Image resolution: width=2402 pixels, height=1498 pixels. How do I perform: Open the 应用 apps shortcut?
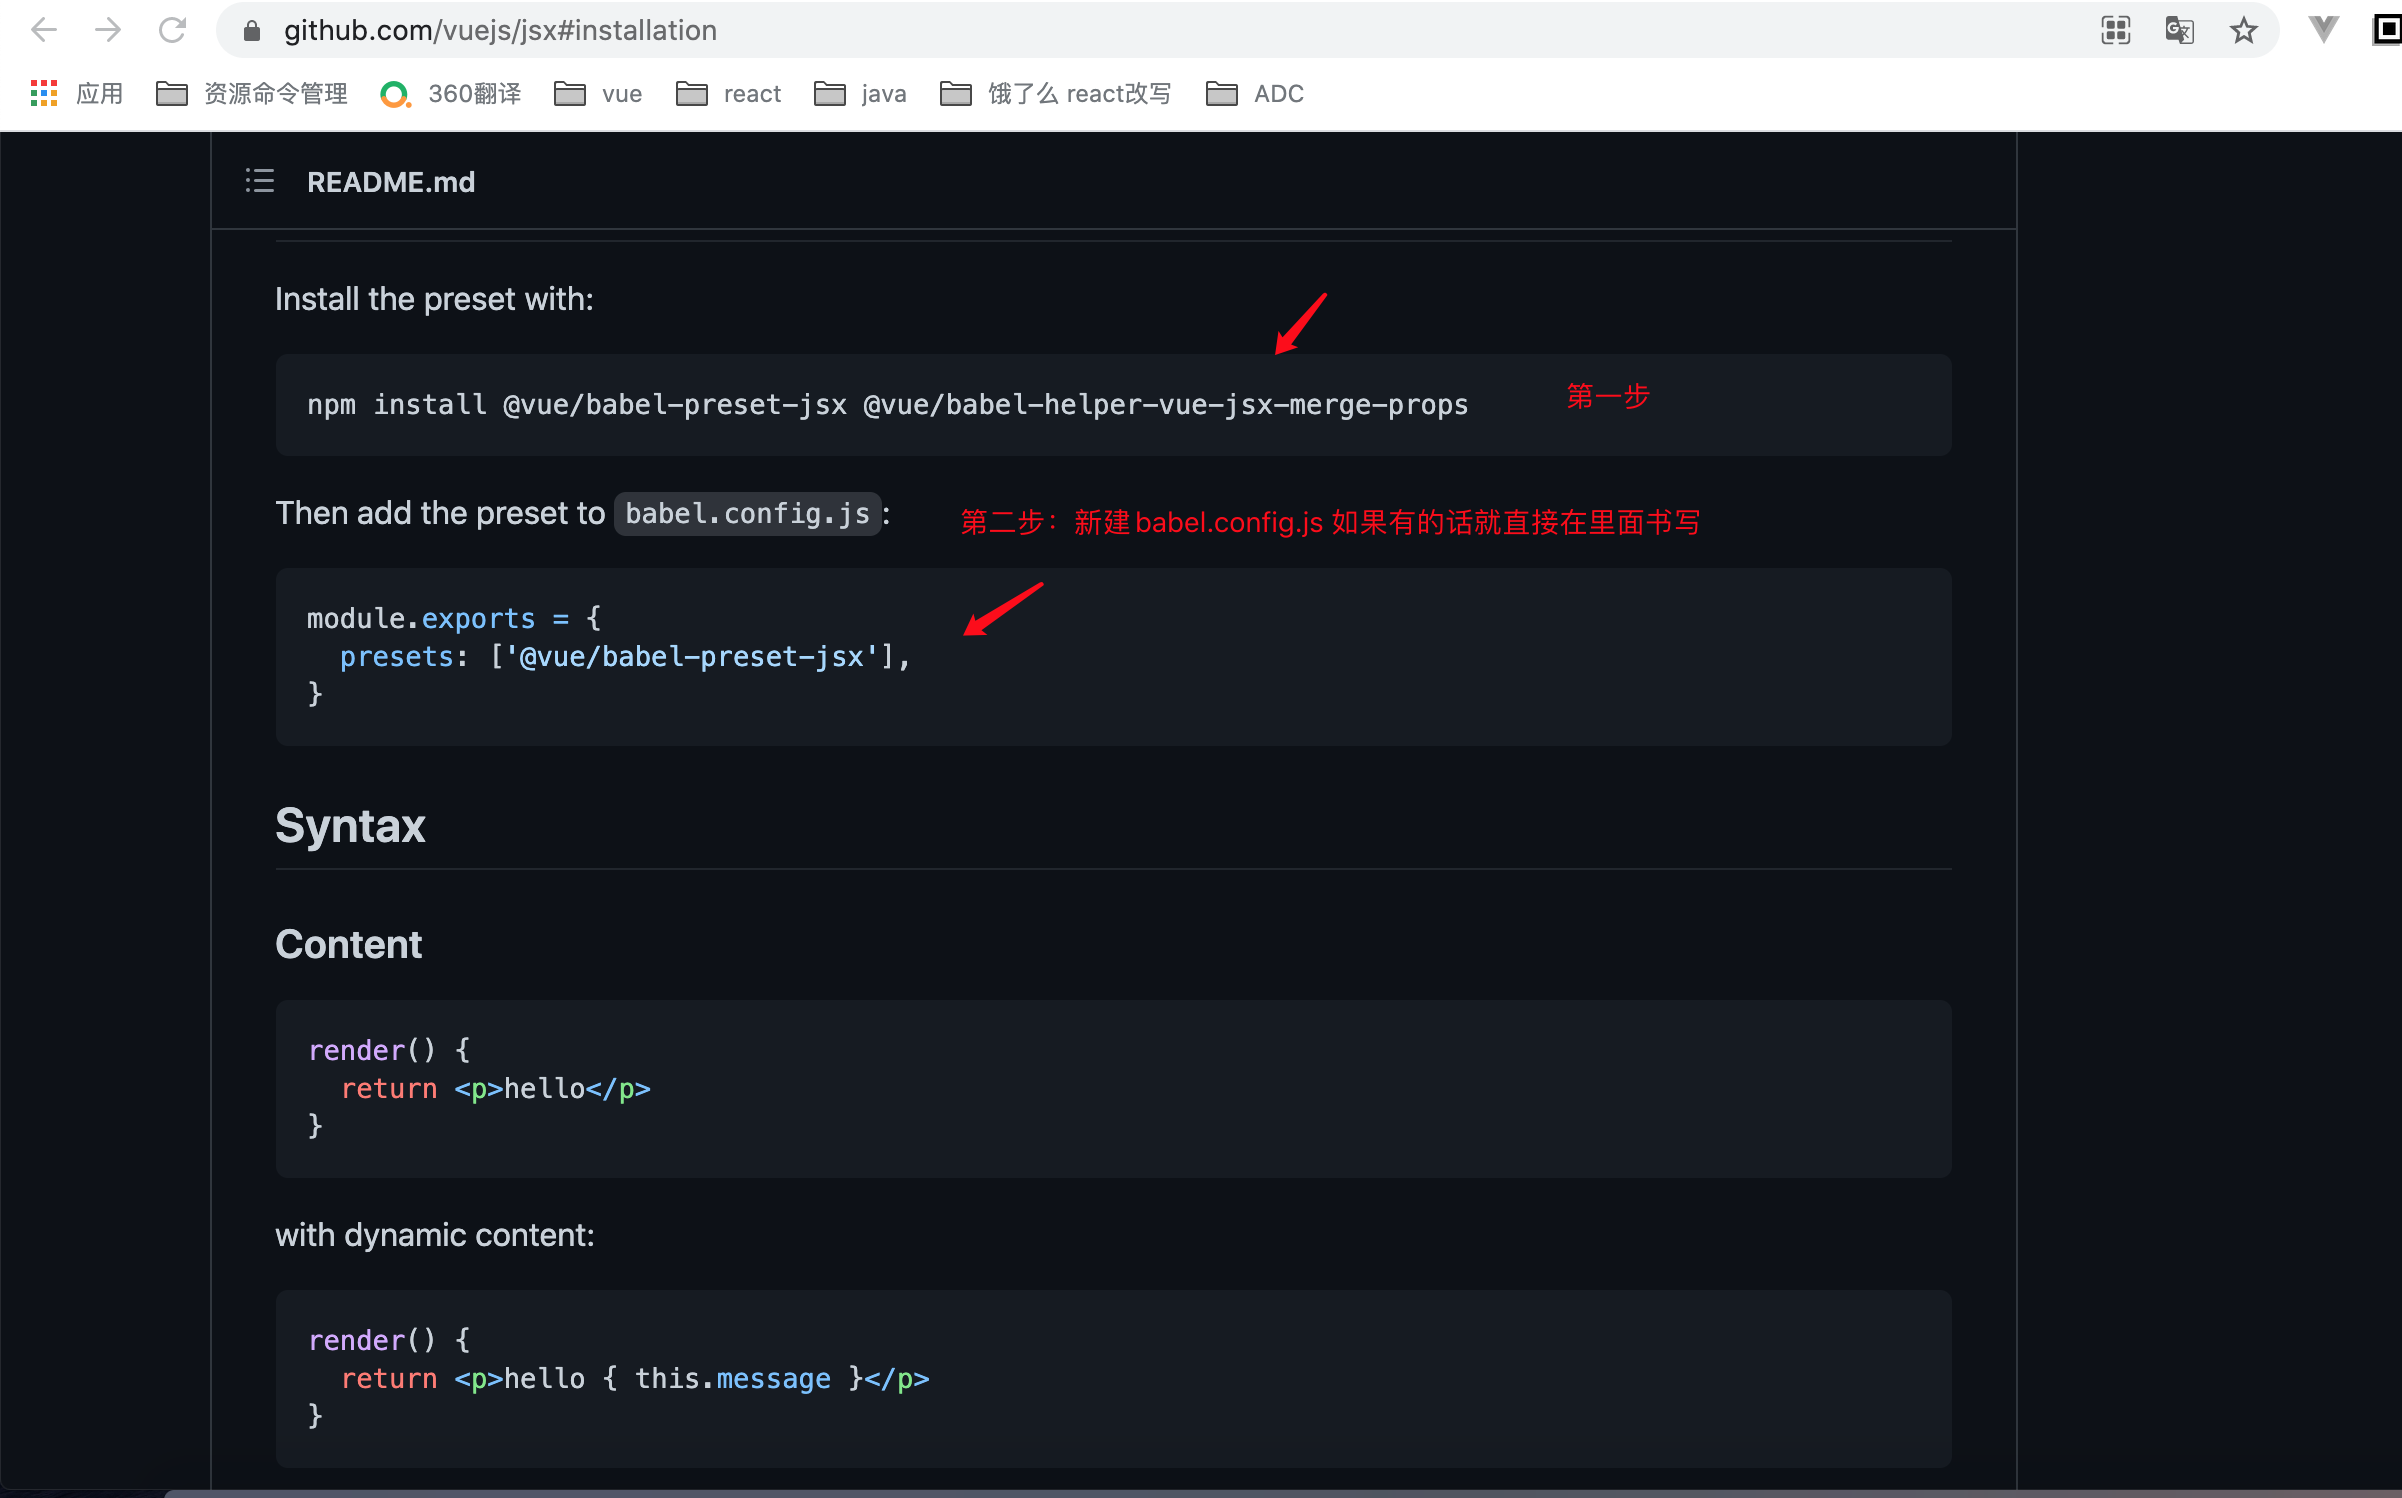click(77, 94)
